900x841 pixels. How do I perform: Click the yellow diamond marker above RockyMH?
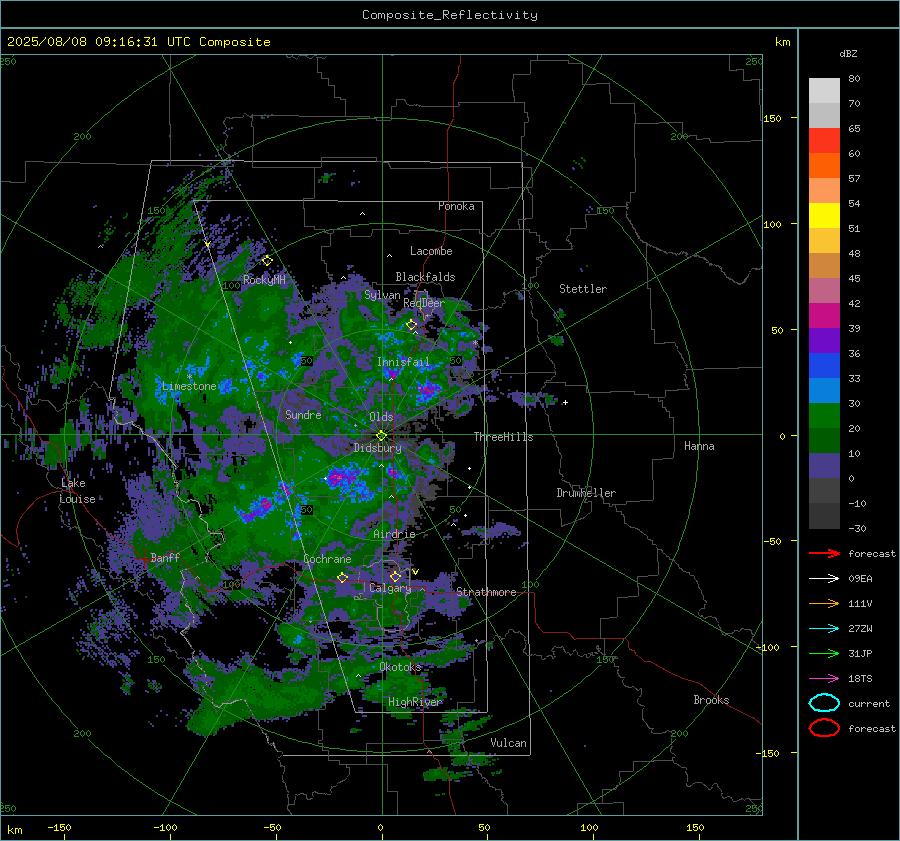267,261
